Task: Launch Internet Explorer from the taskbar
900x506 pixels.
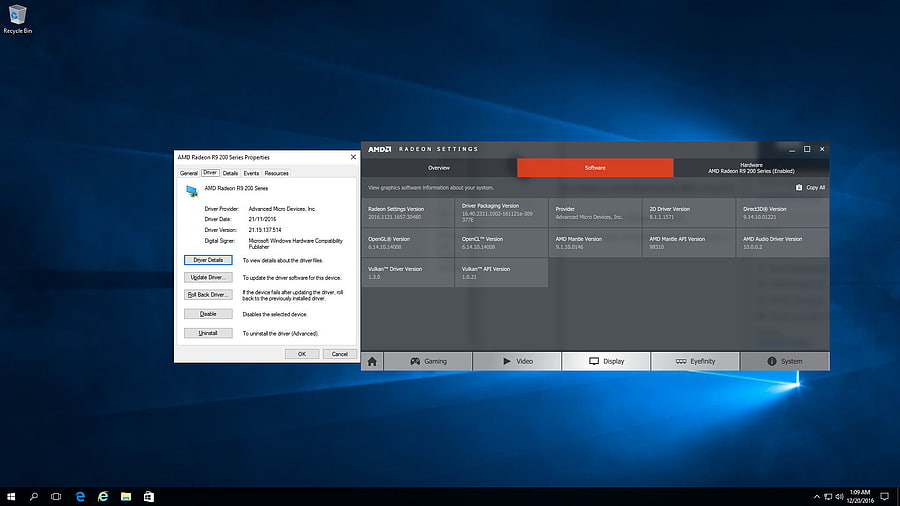Action: tap(103, 496)
